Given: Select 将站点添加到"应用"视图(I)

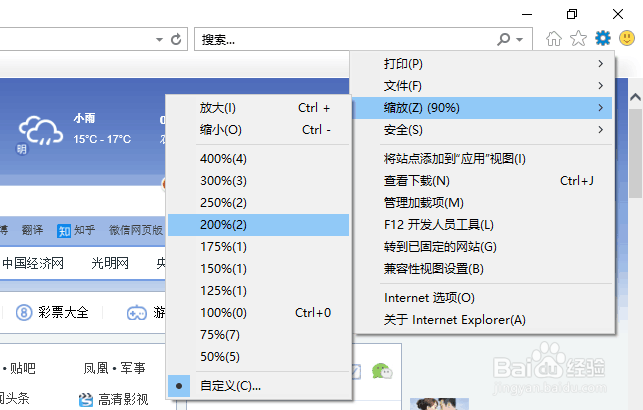Looking at the screenshot, I should pyautogui.click(x=482, y=159).
